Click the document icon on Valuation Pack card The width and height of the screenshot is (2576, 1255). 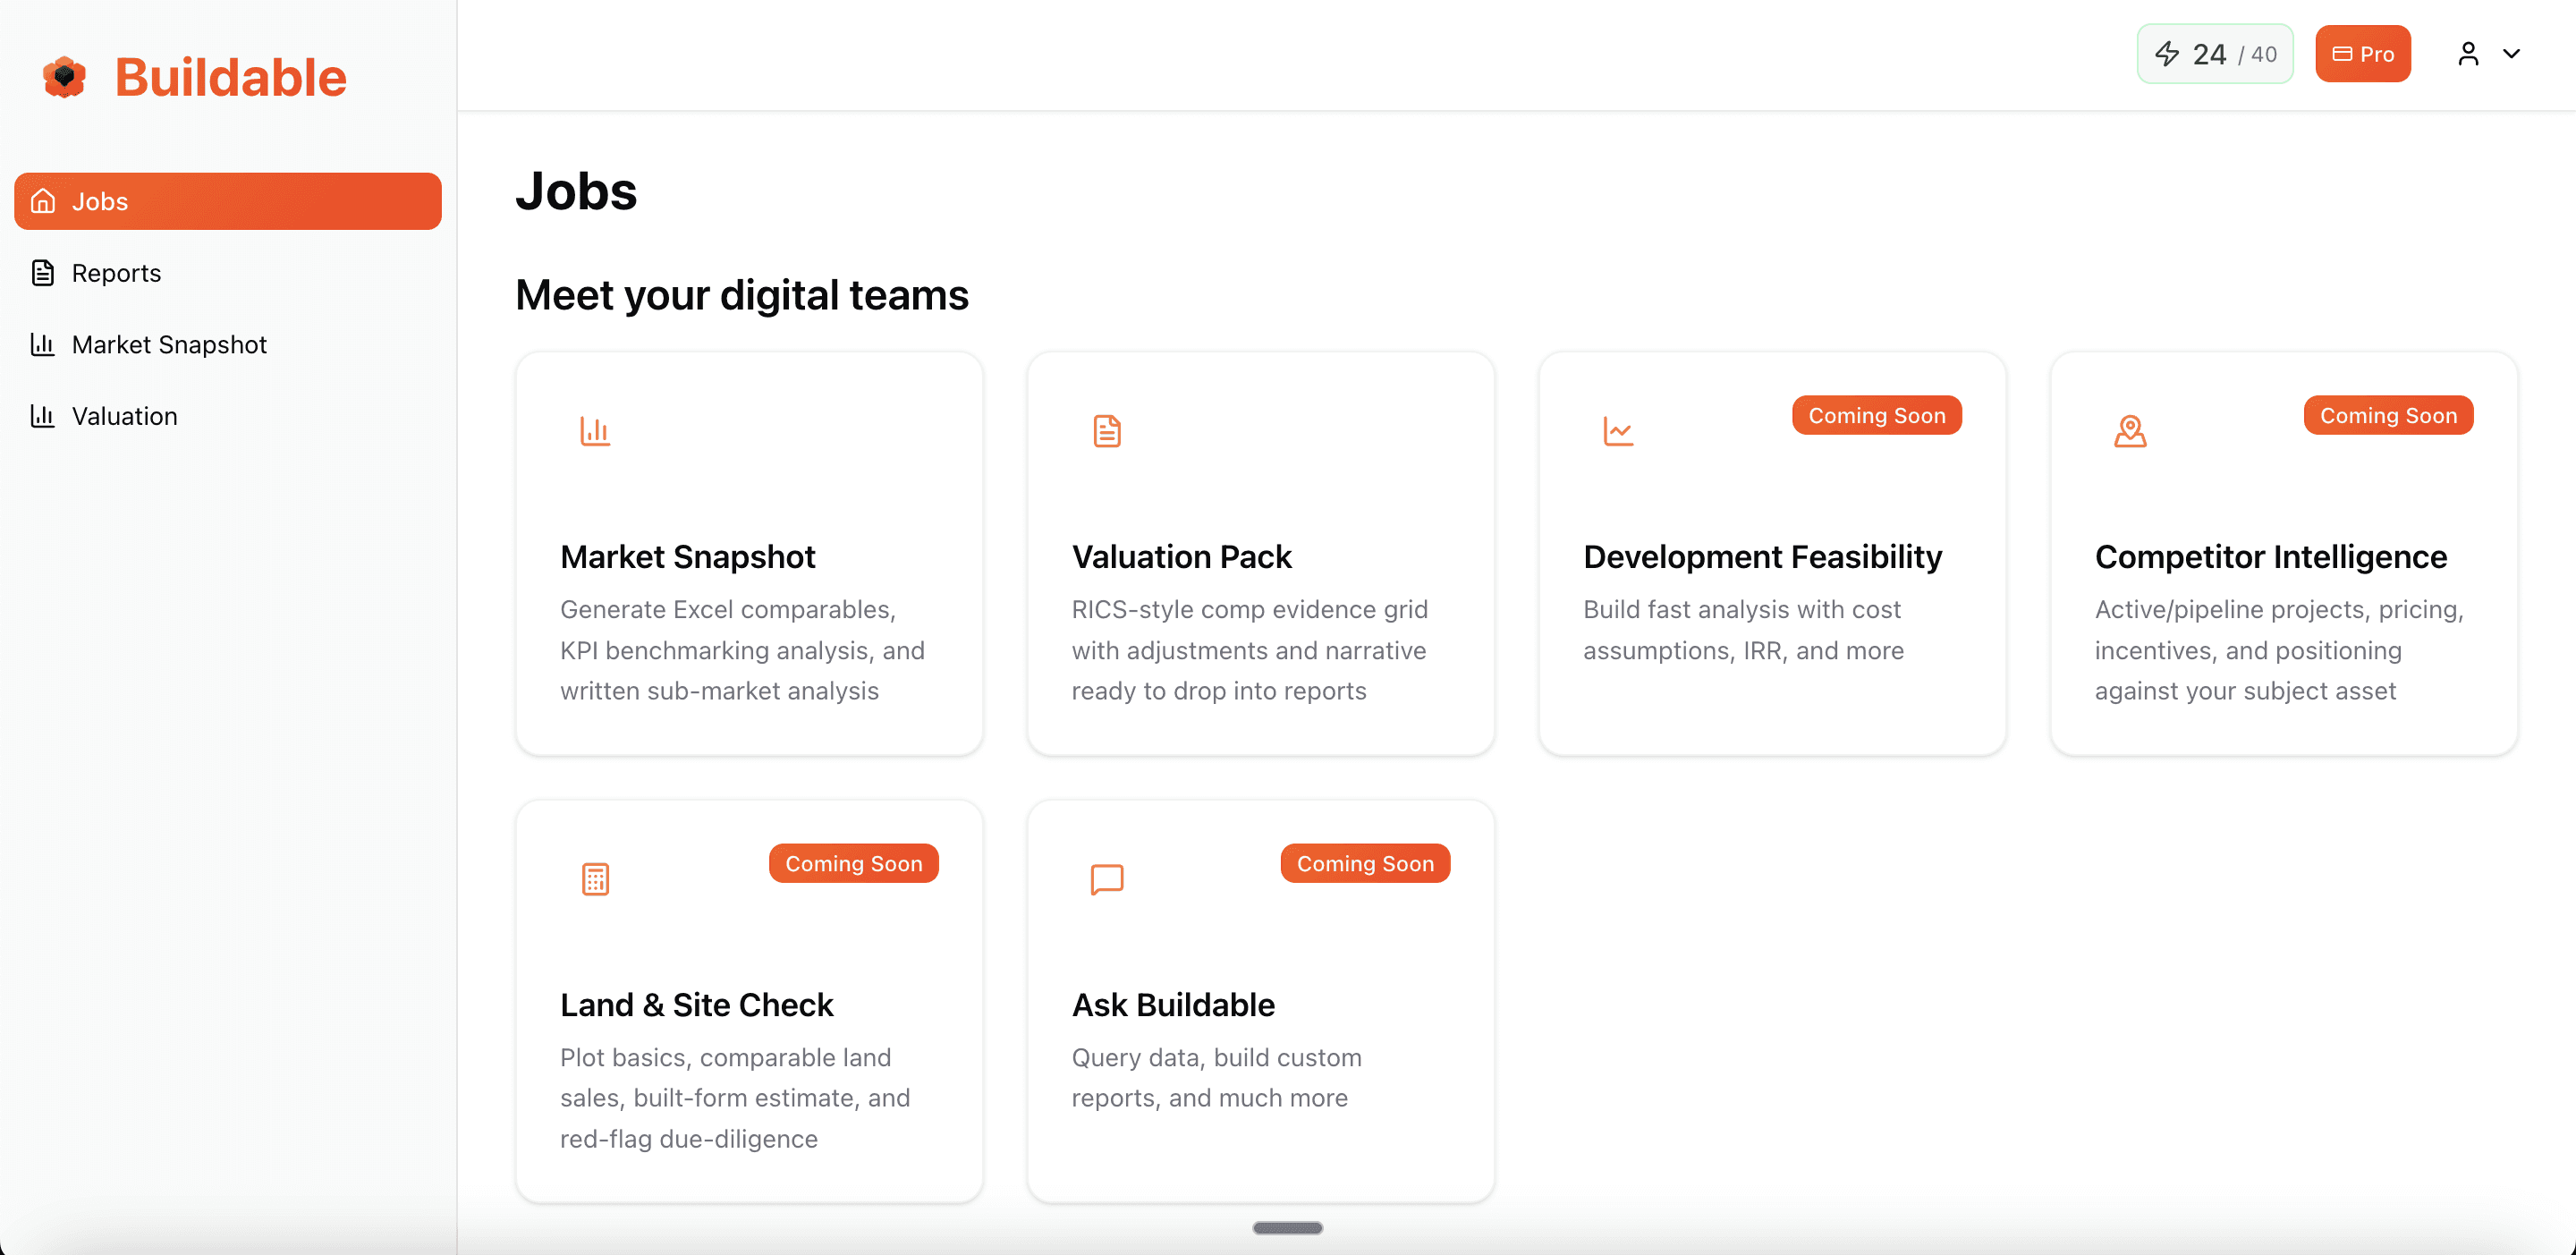pyautogui.click(x=1107, y=431)
